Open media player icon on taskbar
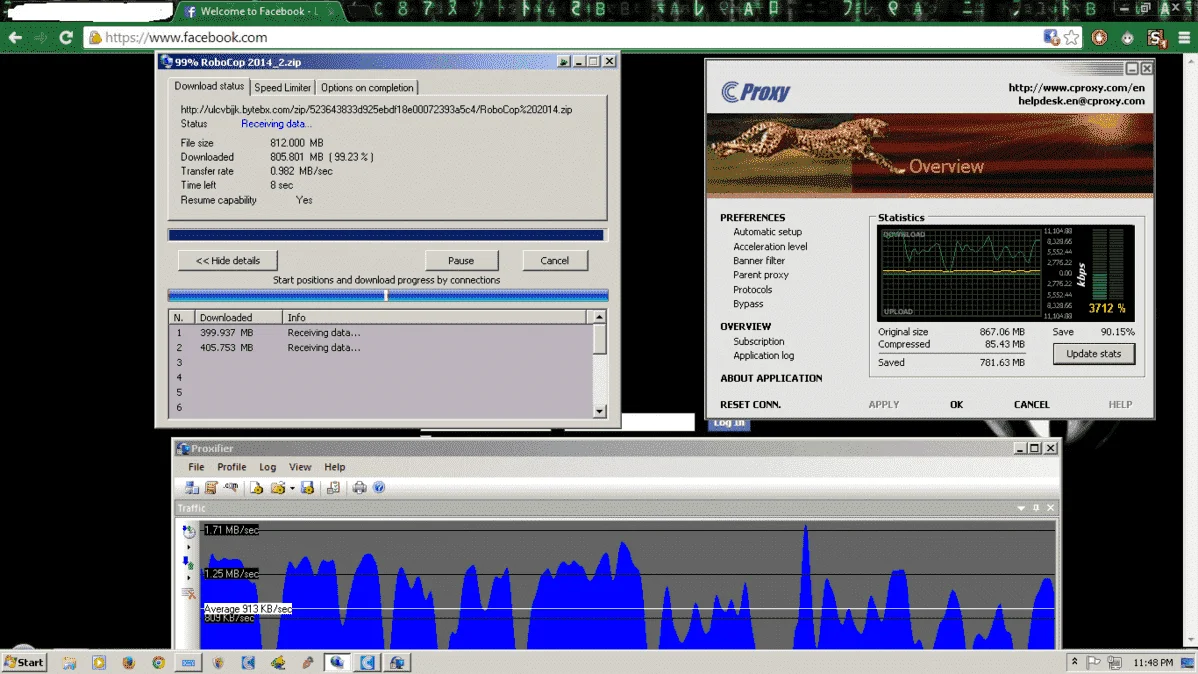 (x=99, y=663)
